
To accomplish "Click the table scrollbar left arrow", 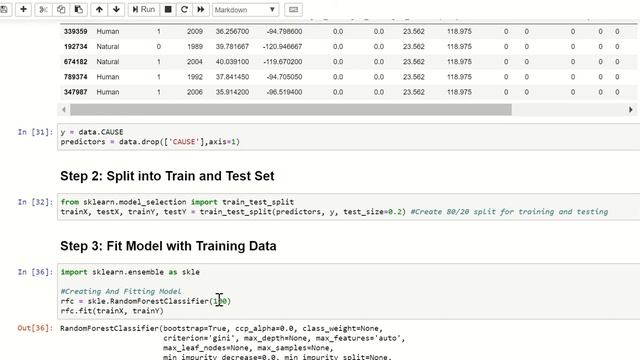I will tap(64, 109).
